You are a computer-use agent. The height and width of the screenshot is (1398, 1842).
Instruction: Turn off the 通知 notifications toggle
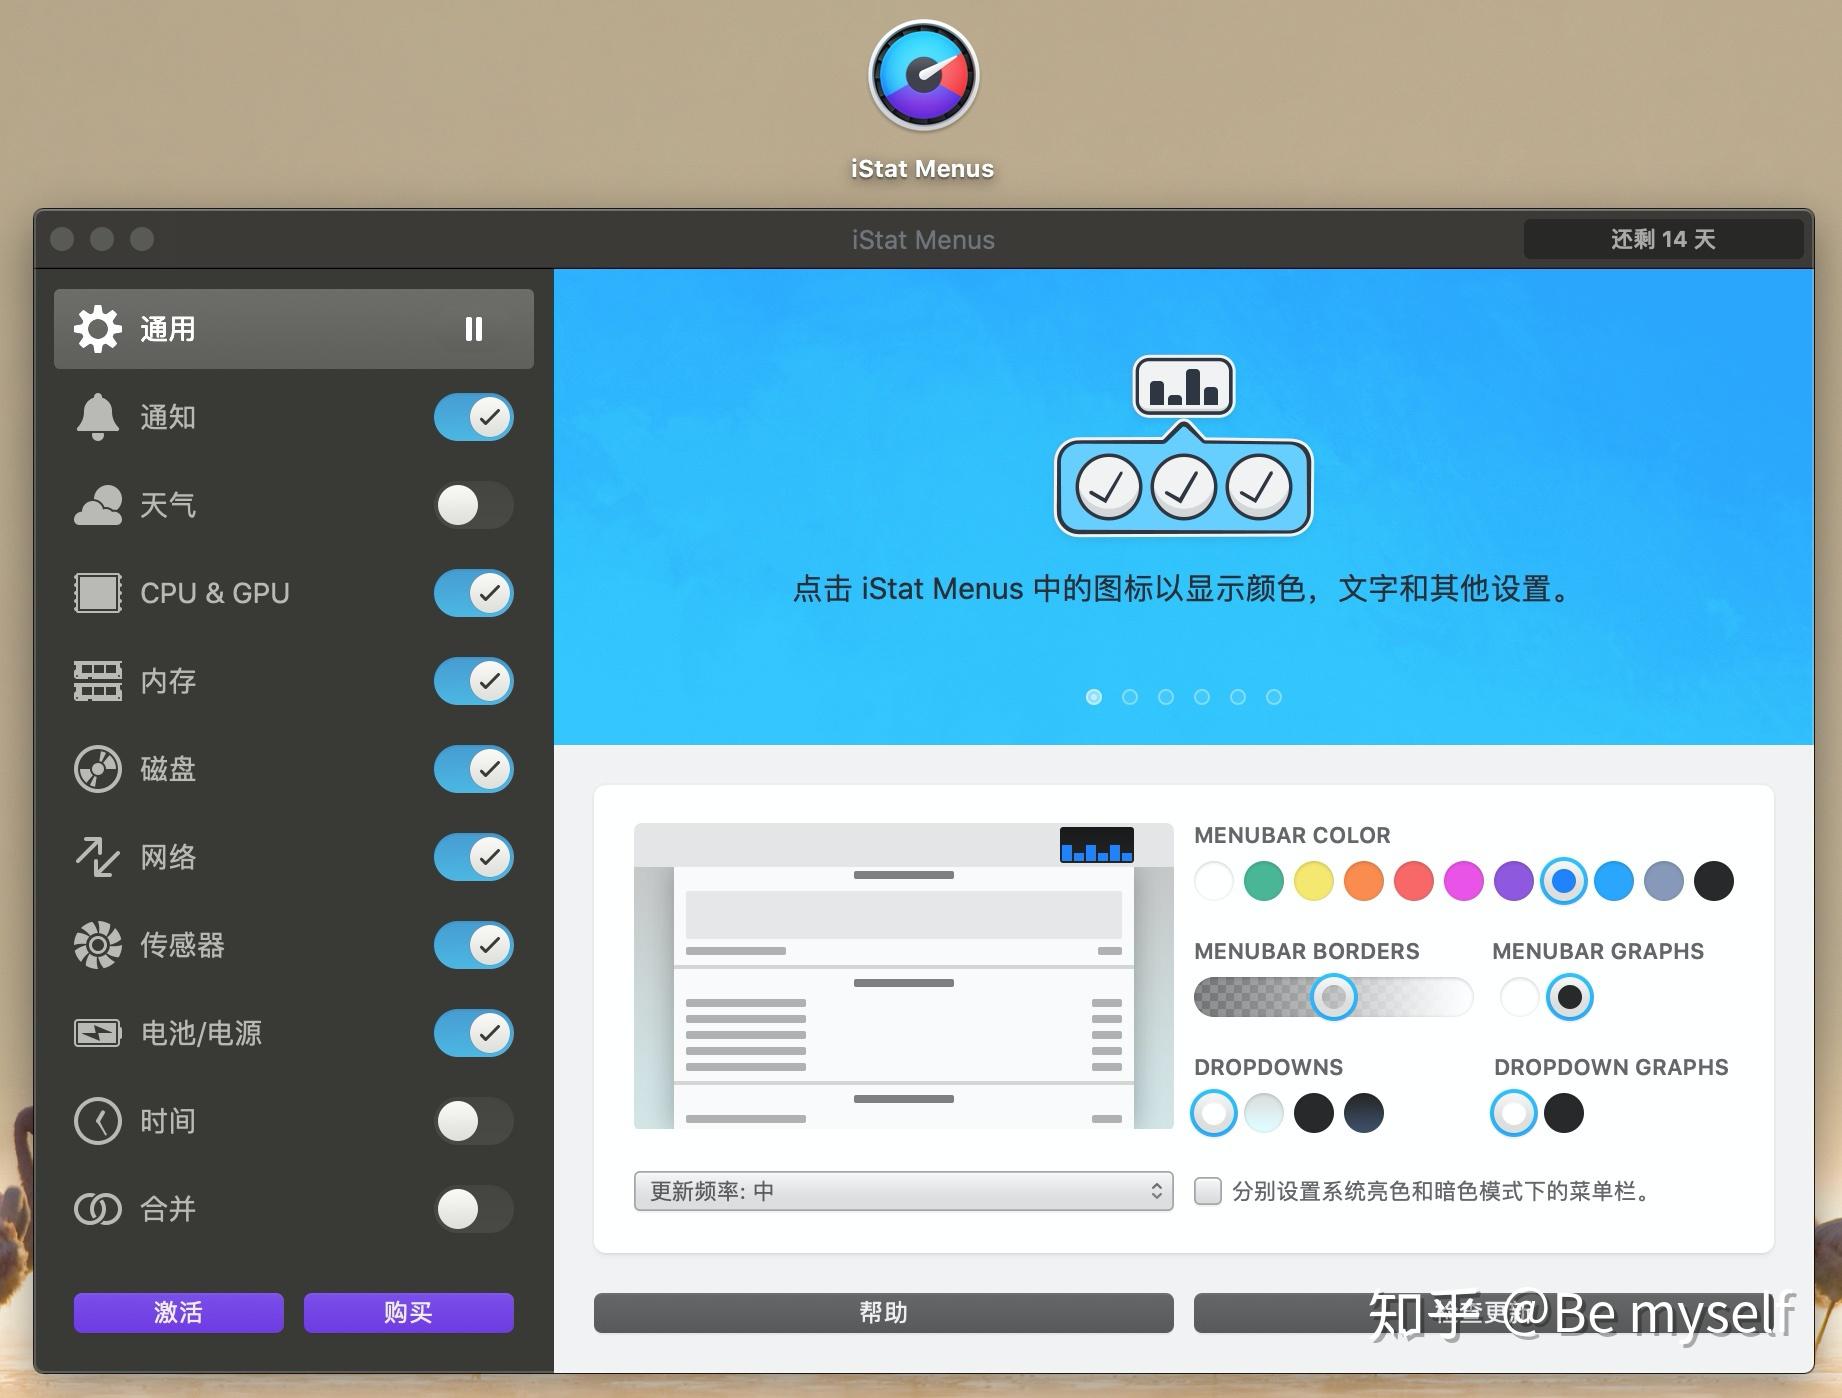(474, 417)
